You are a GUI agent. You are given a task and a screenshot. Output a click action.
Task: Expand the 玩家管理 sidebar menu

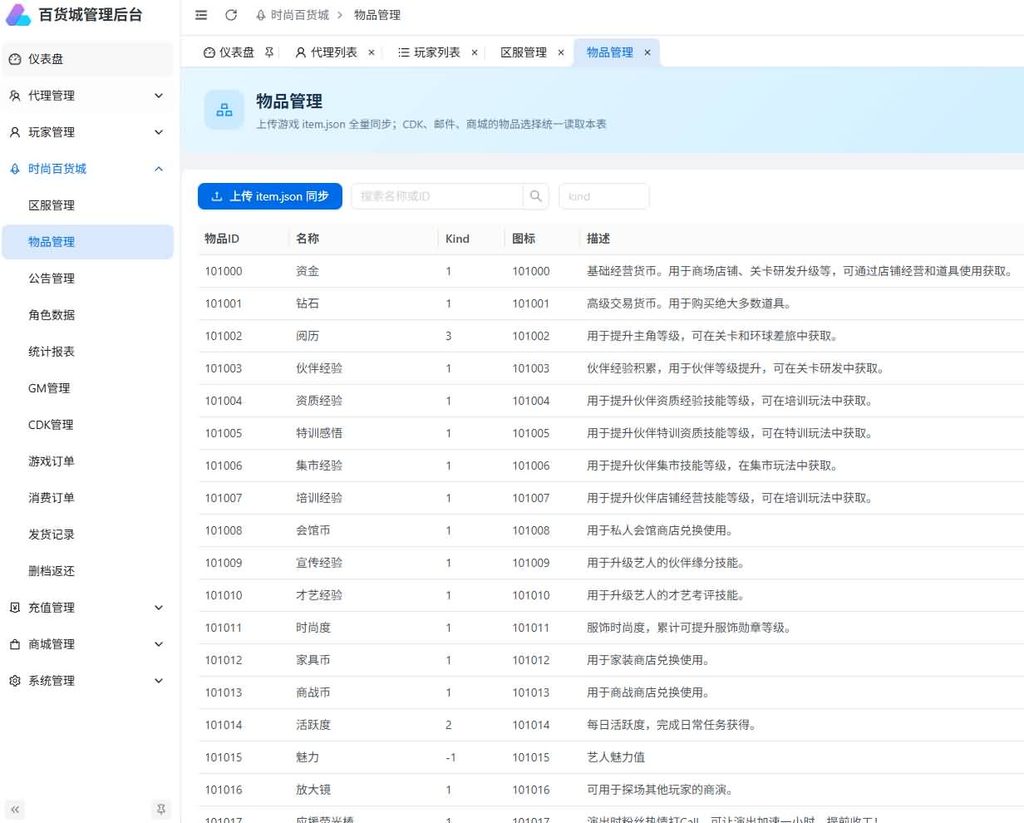click(x=88, y=132)
